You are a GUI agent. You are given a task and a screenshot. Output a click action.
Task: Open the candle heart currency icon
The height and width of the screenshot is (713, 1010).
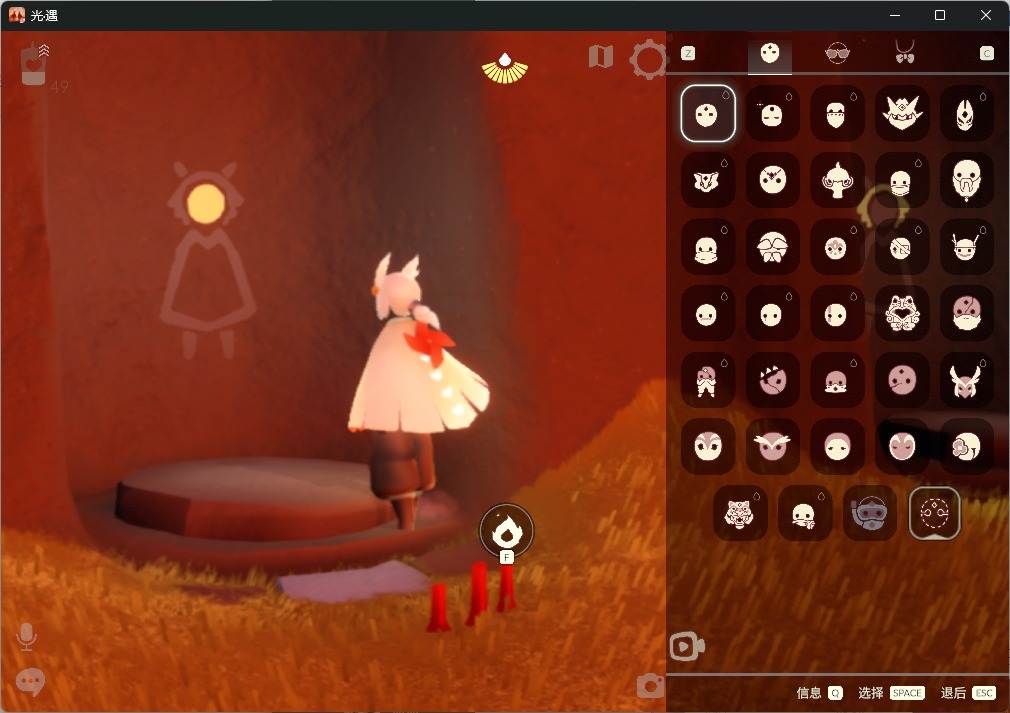click(x=33, y=66)
